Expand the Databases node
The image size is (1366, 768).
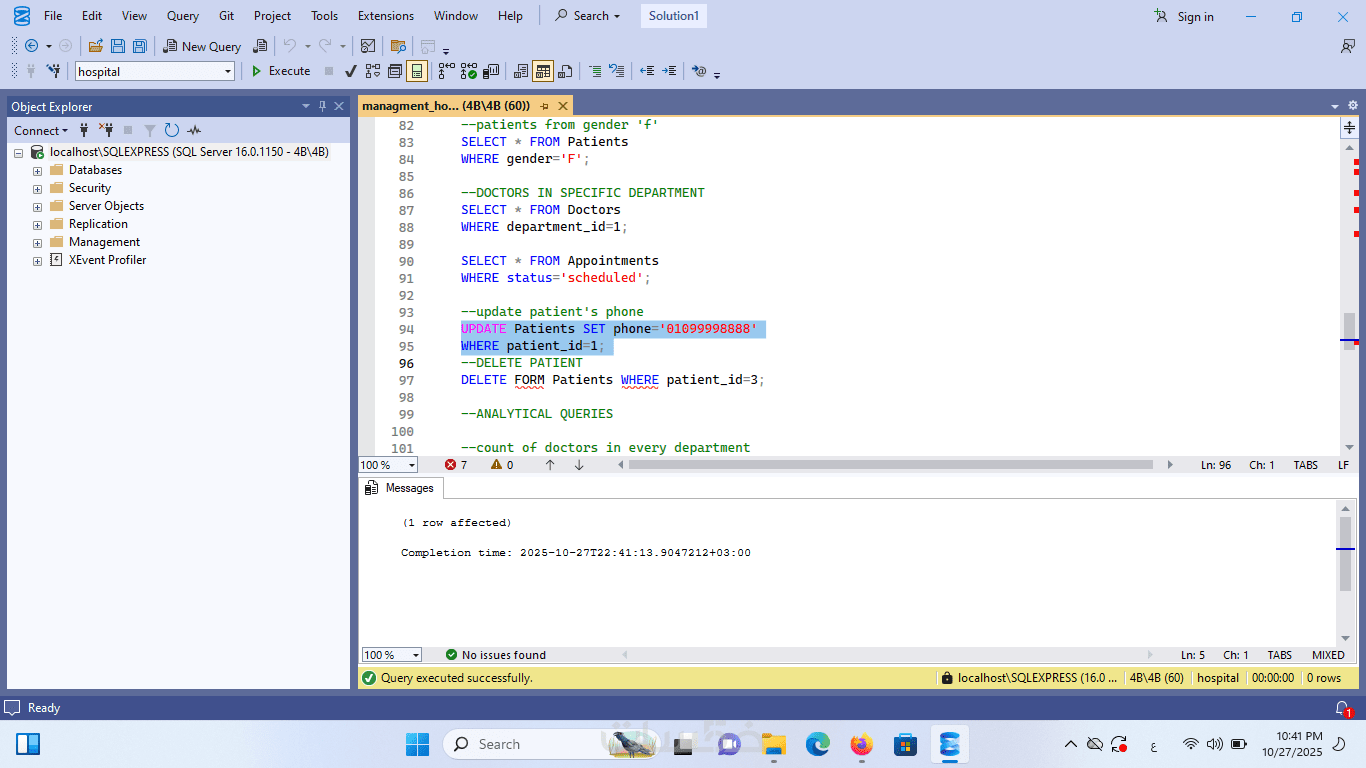coord(38,171)
